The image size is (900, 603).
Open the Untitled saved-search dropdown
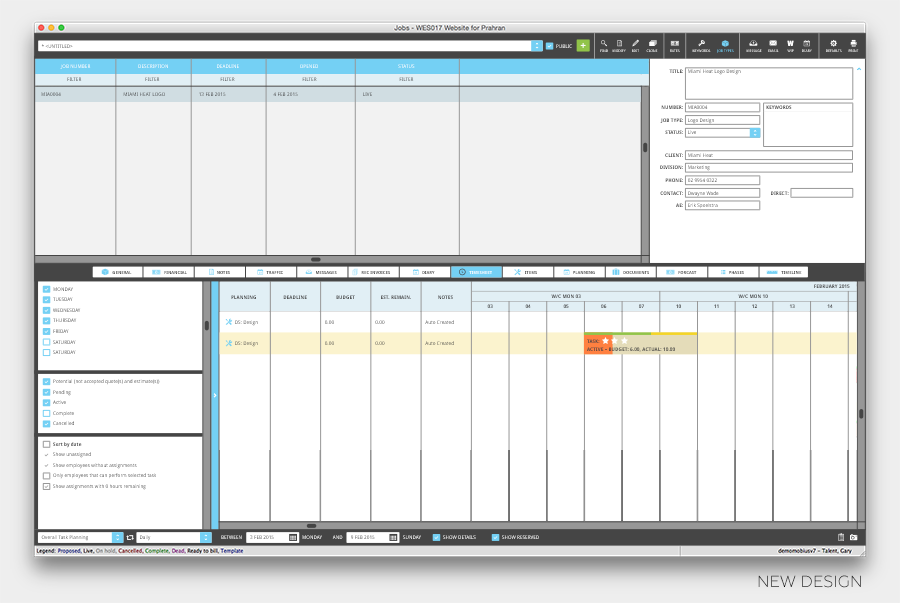pos(537,46)
